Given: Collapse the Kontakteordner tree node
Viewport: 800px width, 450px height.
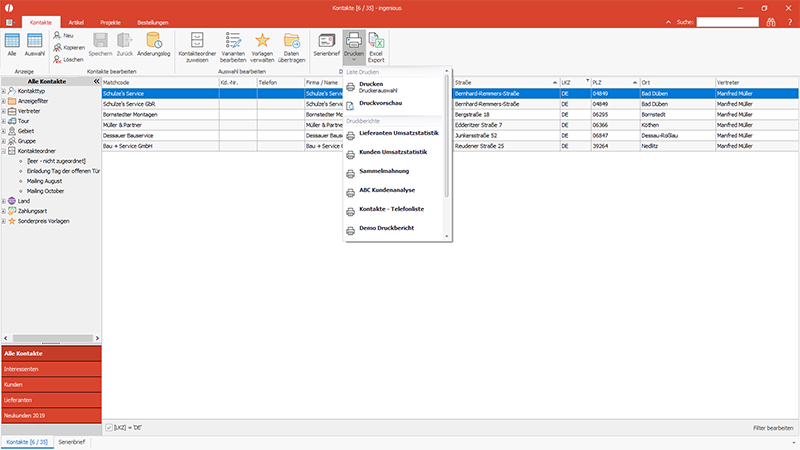Looking at the screenshot, I should click(4, 152).
